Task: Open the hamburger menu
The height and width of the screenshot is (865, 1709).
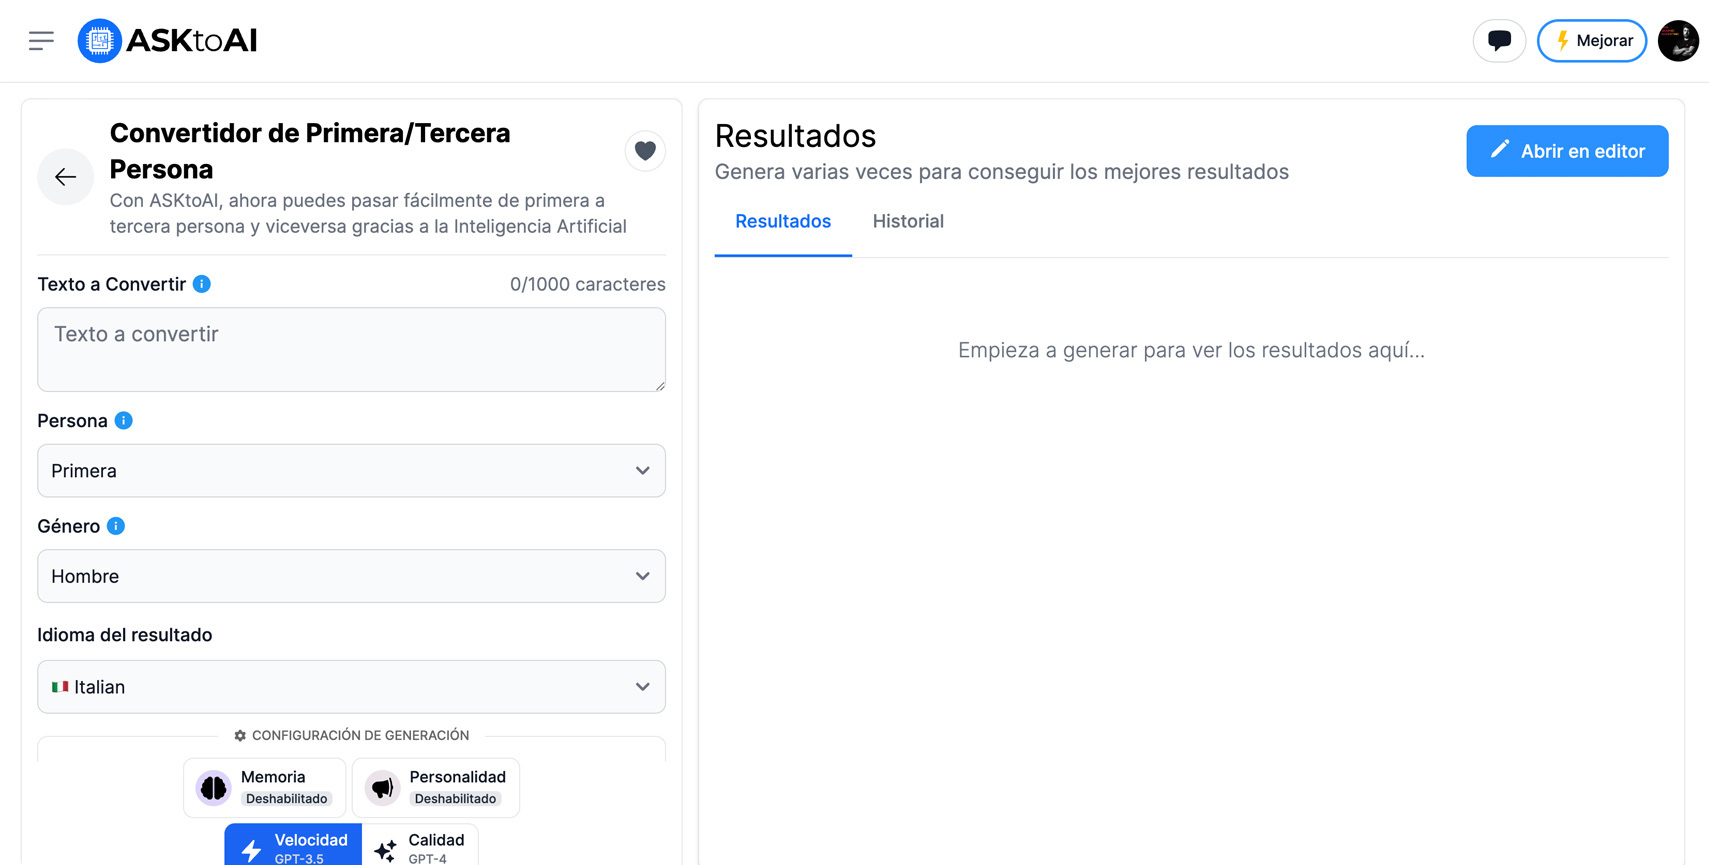Action: (41, 41)
